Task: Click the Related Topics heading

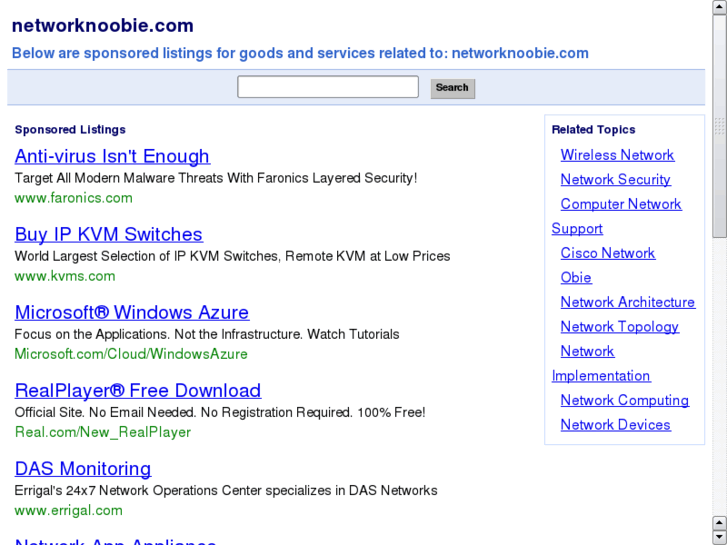Action: 593,129
